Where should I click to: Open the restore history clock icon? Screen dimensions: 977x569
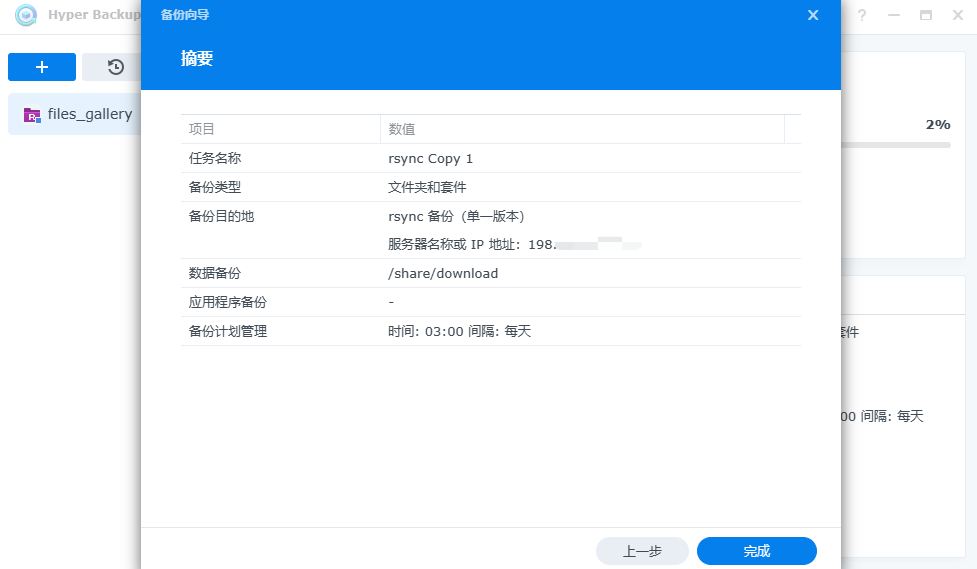coord(116,67)
